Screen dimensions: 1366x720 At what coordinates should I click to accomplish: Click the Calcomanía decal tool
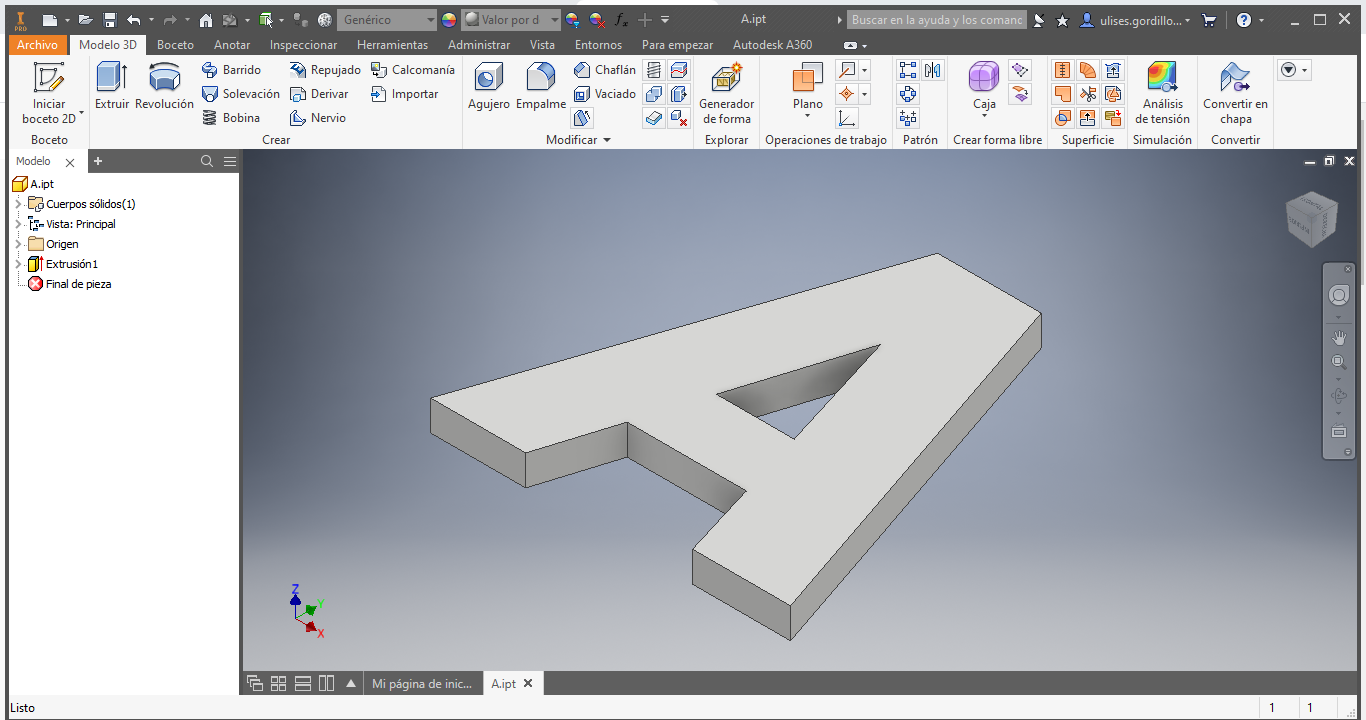[x=412, y=70]
